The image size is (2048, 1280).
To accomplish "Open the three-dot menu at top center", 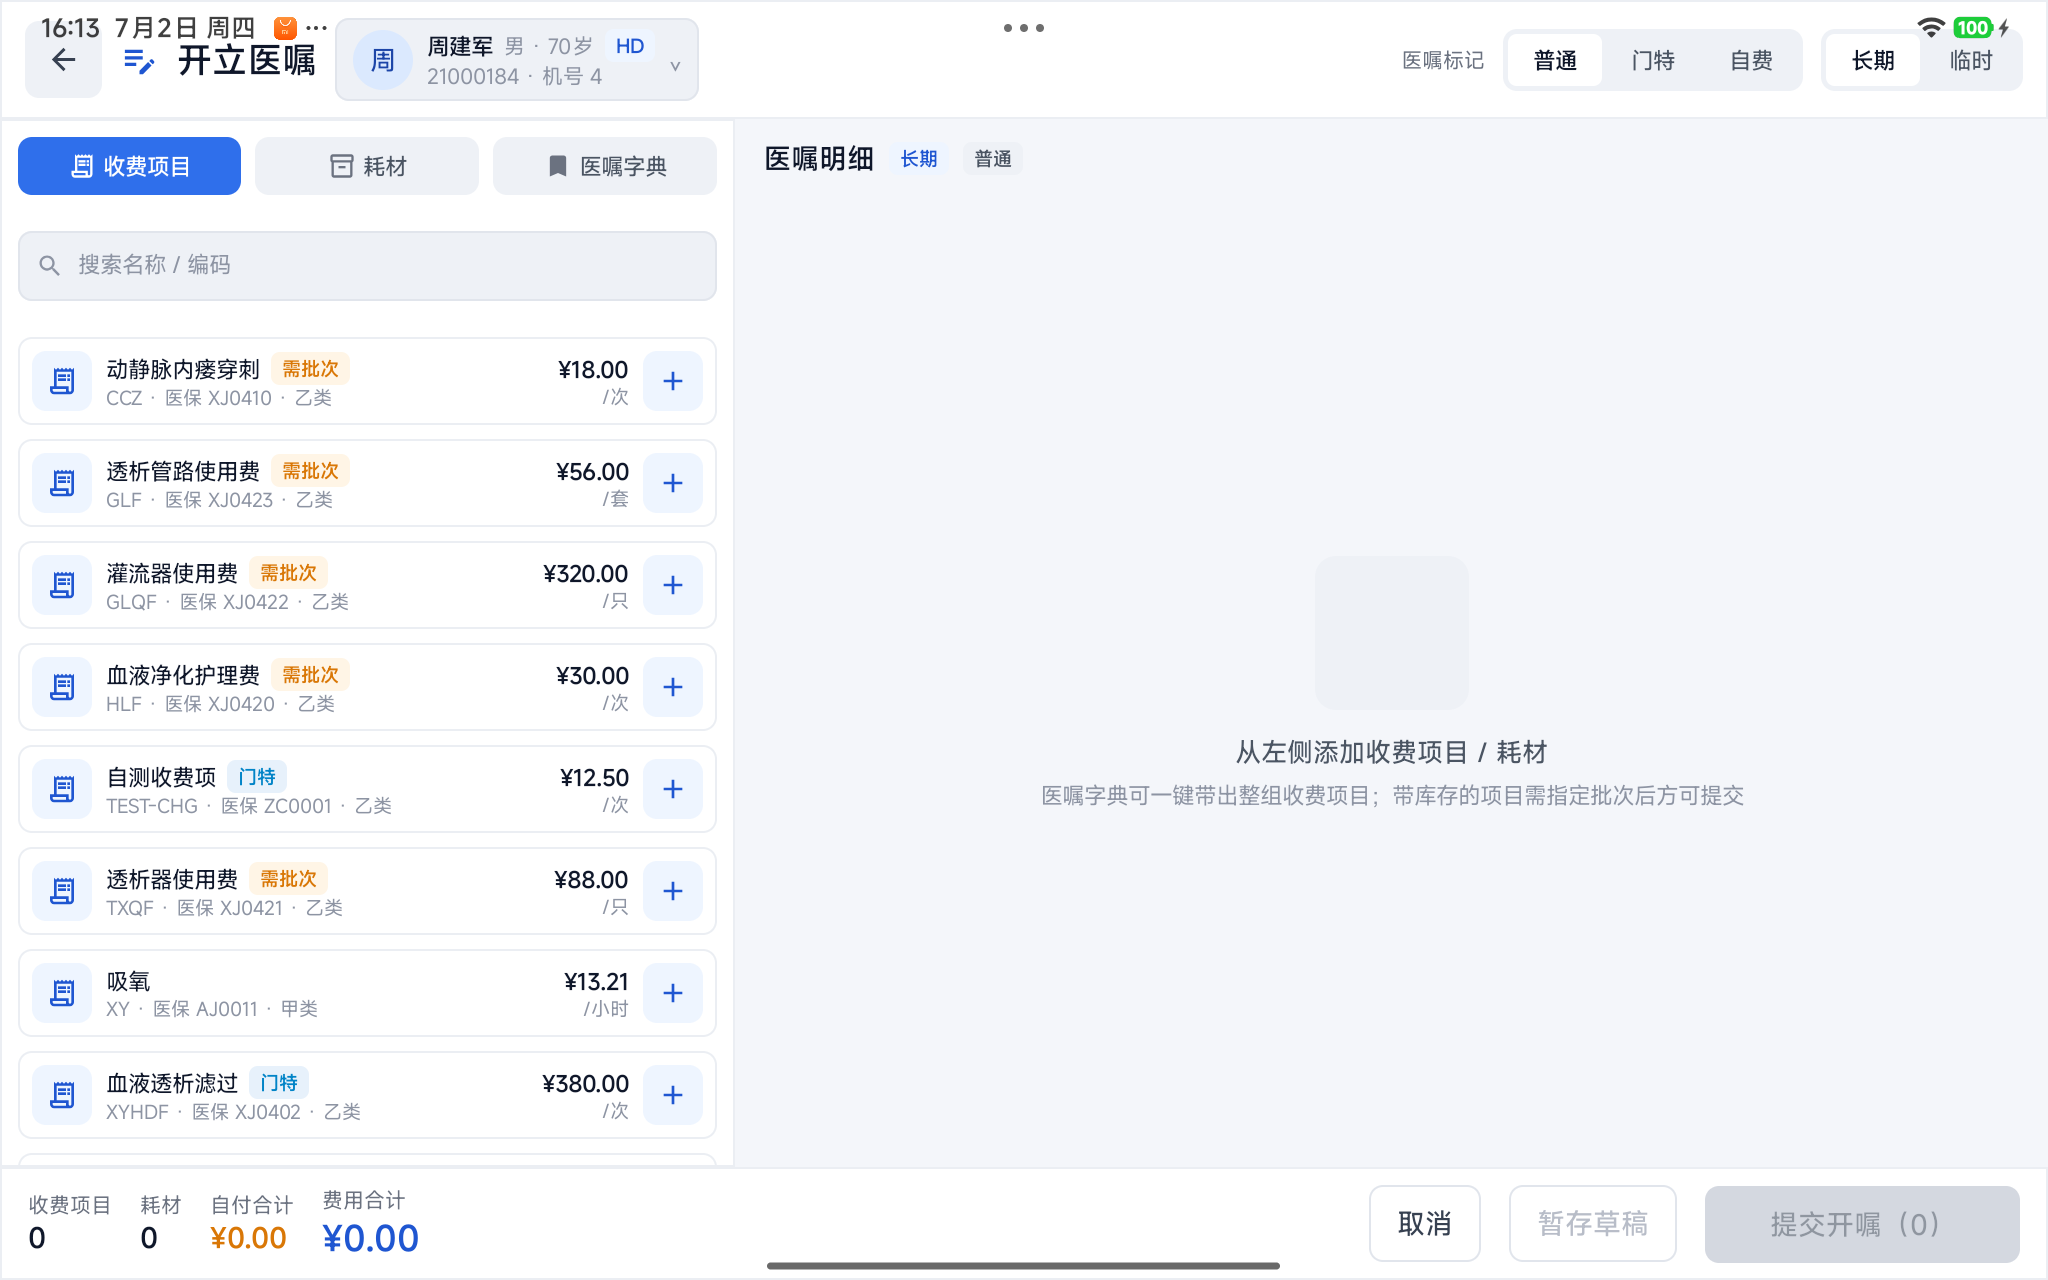I will [1024, 28].
